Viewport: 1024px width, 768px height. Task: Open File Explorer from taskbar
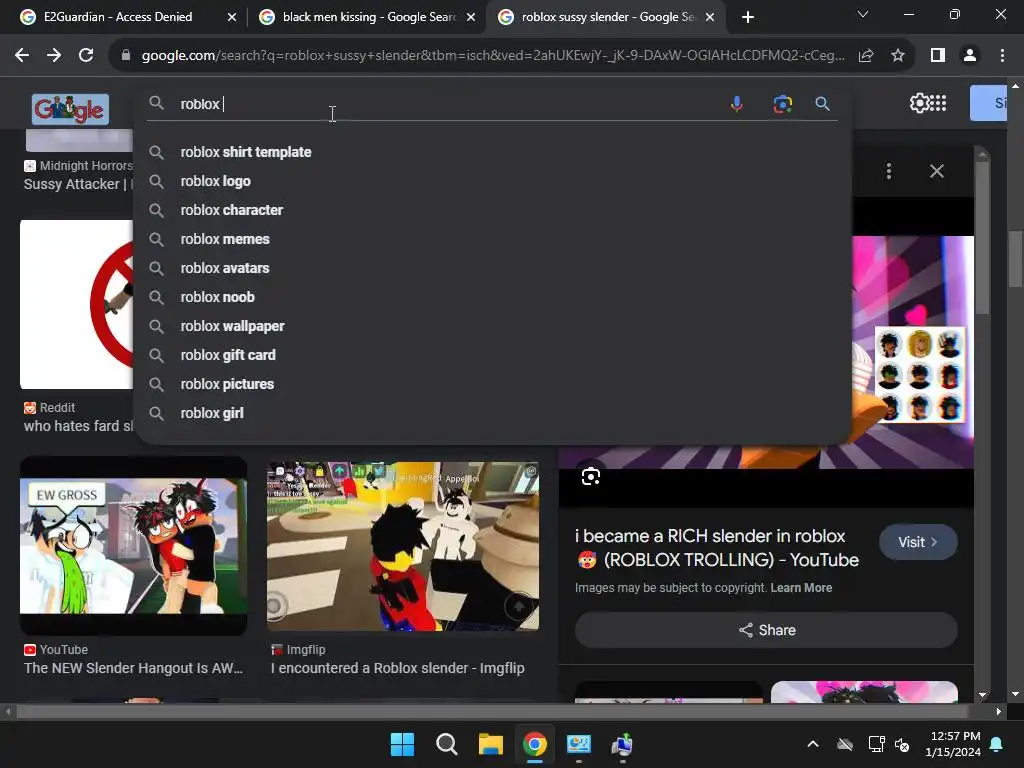(490, 744)
